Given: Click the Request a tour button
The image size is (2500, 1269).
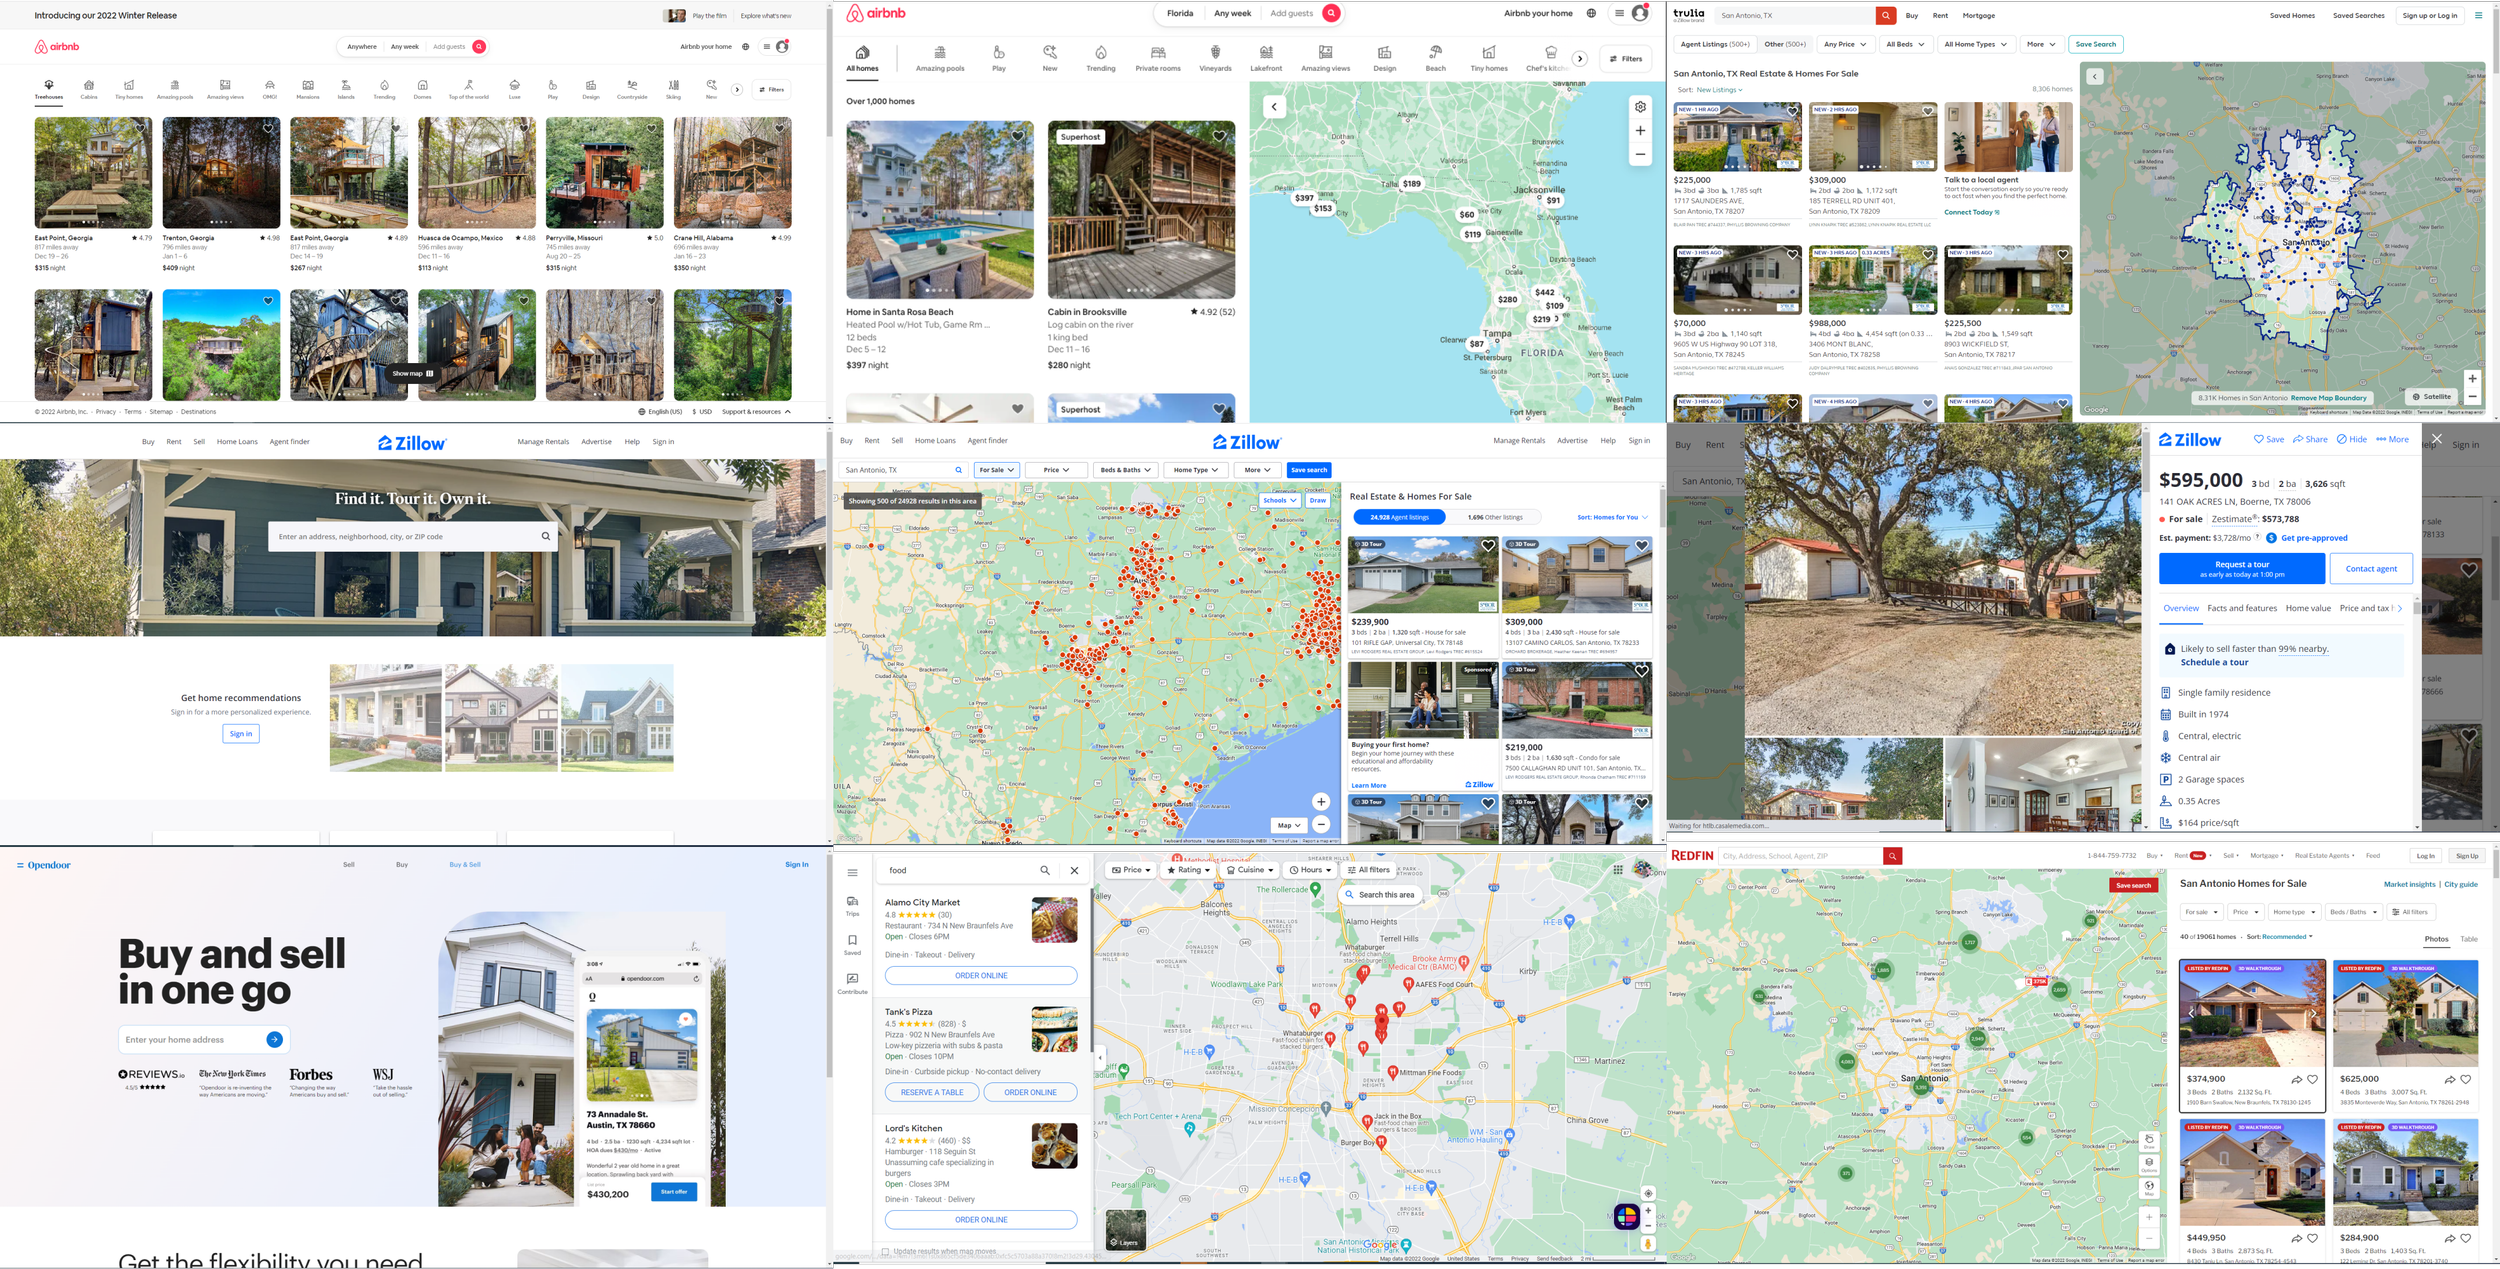Looking at the screenshot, I should tap(2241, 569).
